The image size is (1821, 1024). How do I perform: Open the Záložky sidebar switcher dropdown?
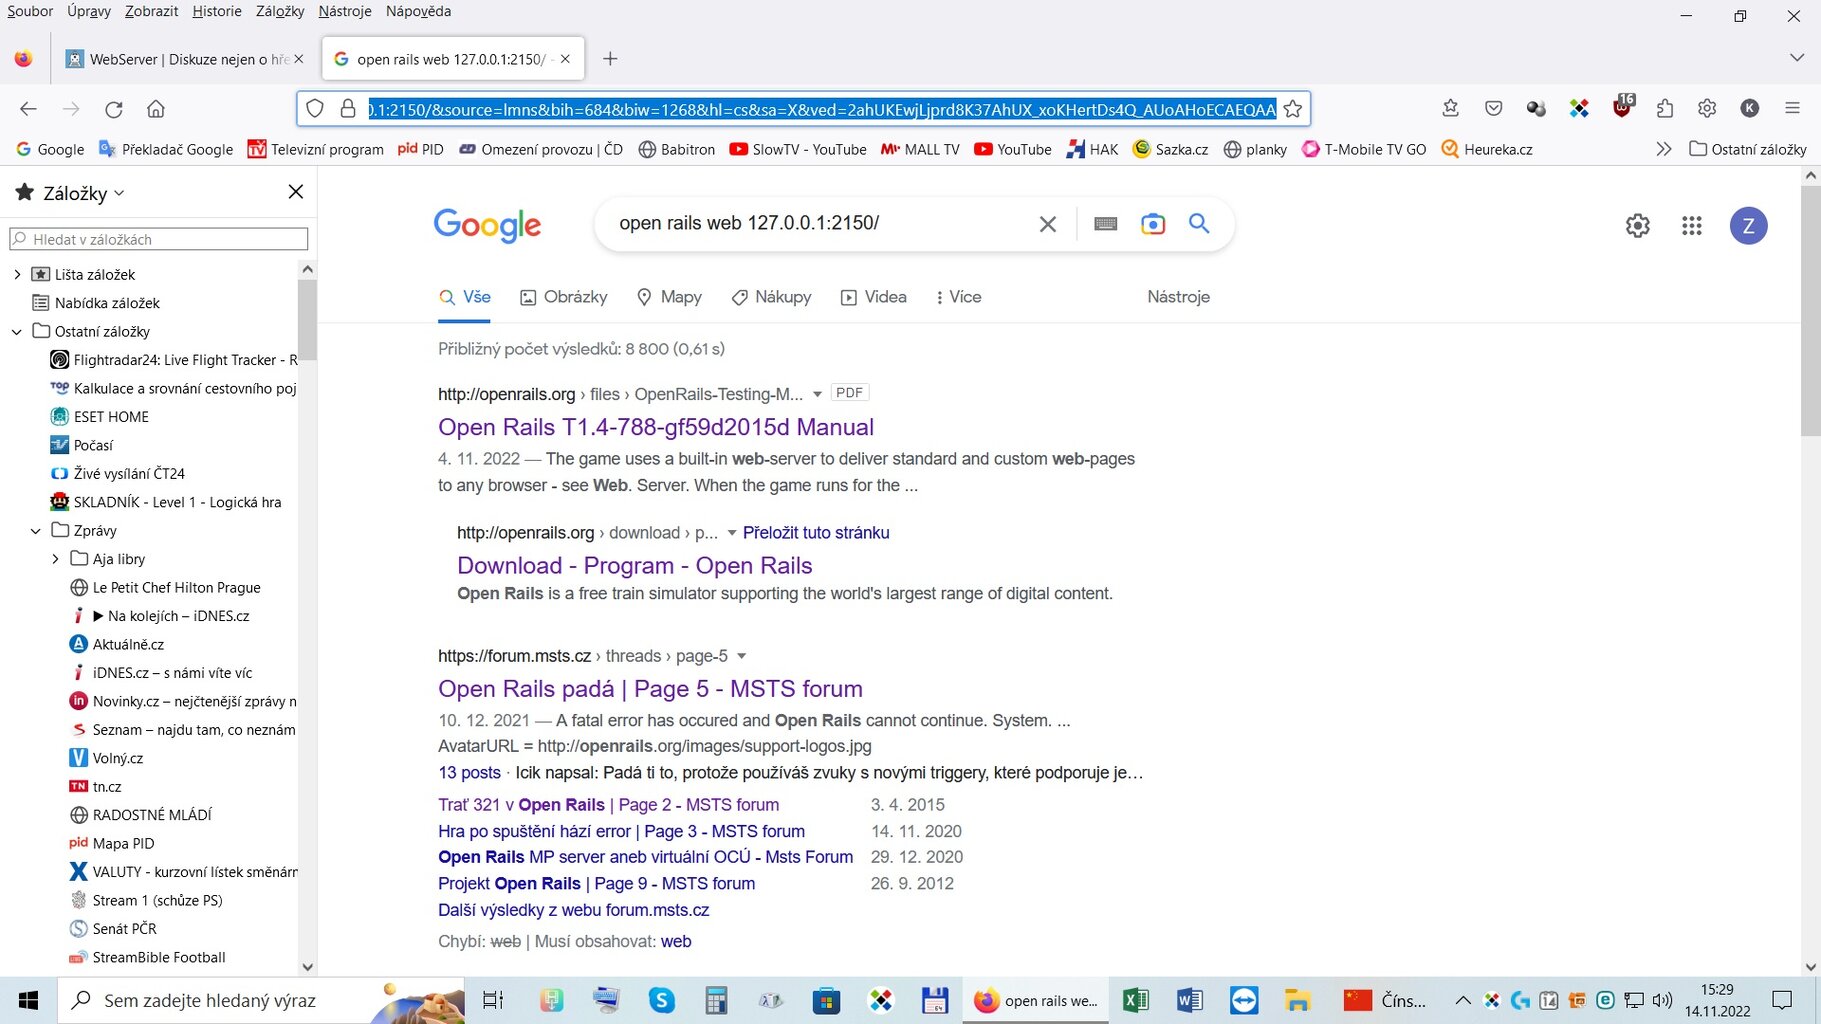[x=83, y=193]
